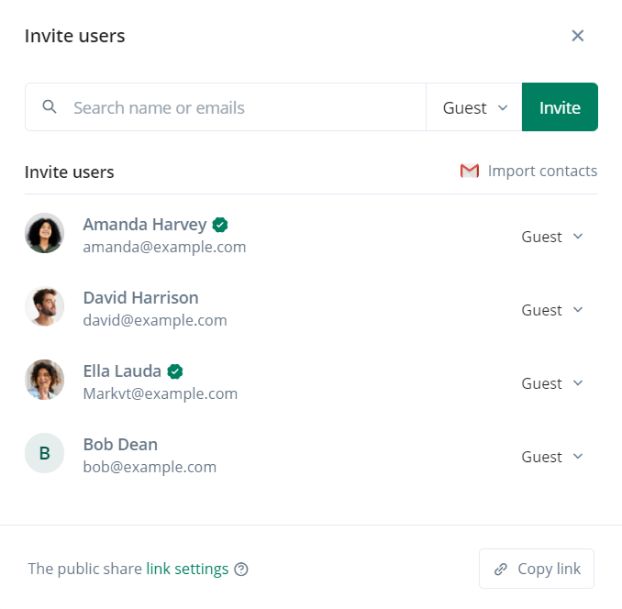Open the link settings hyperlink
The height and width of the screenshot is (609, 622).
[x=187, y=569]
